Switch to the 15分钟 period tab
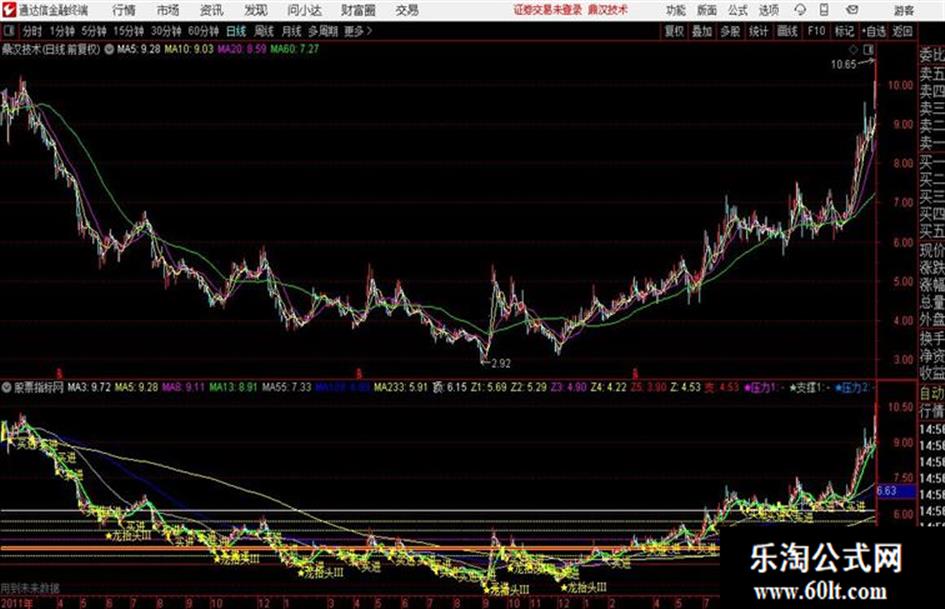Screen dimensions: 945x609 tap(128, 31)
